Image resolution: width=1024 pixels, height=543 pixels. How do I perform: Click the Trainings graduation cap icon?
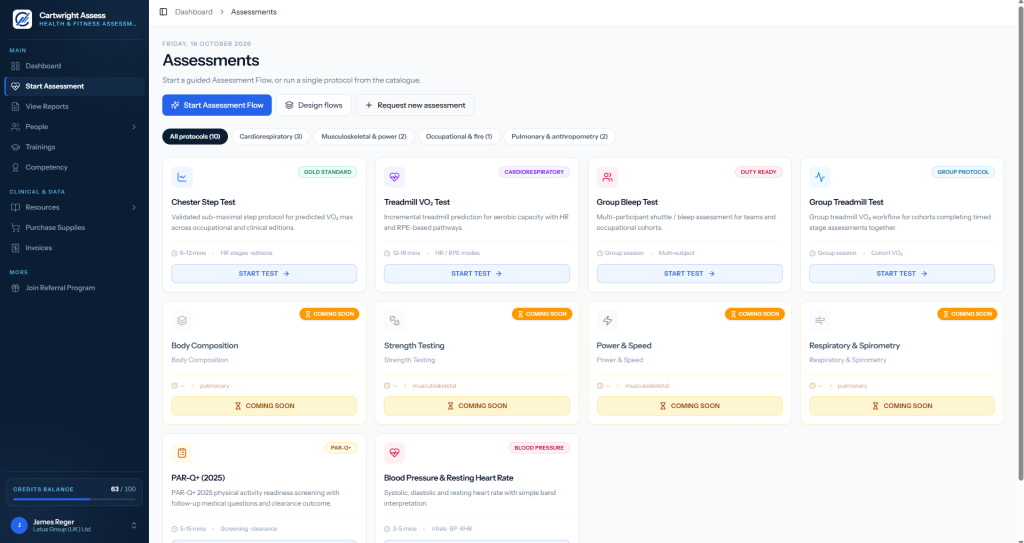point(16,147)
